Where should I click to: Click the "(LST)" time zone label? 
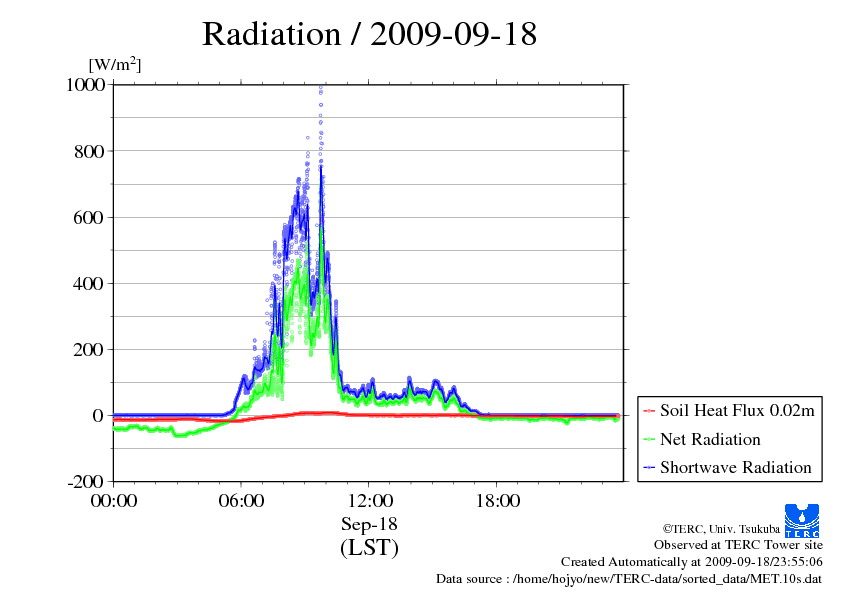[369, 548]
